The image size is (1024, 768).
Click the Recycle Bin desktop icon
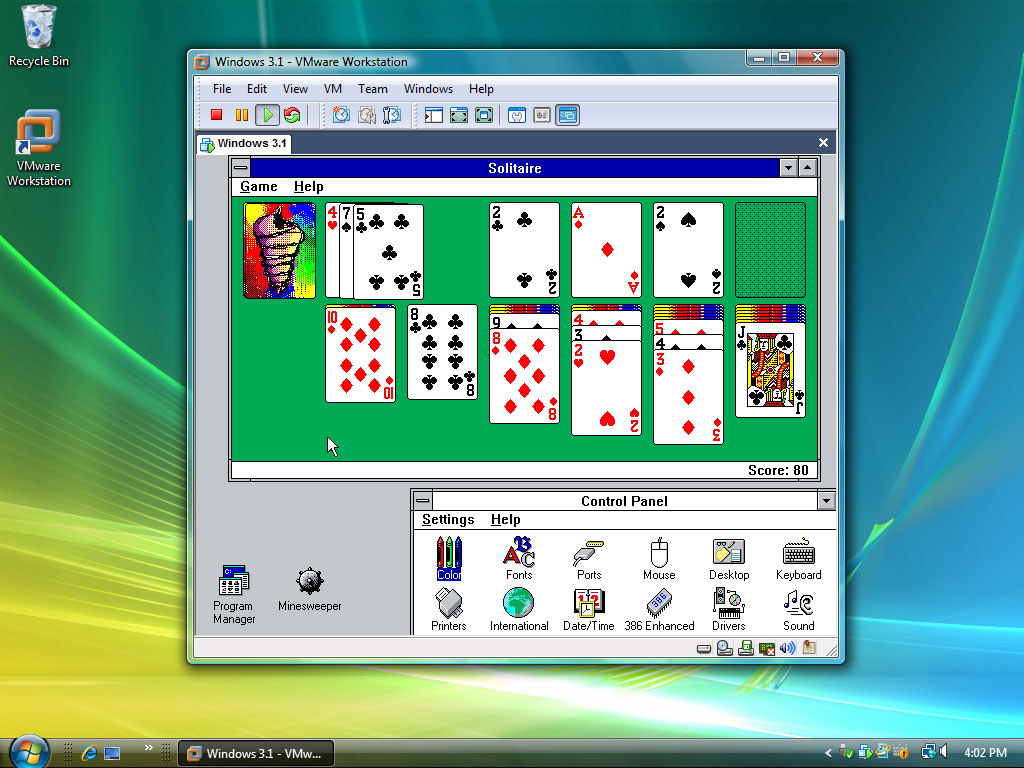click(x=39, y=37)
